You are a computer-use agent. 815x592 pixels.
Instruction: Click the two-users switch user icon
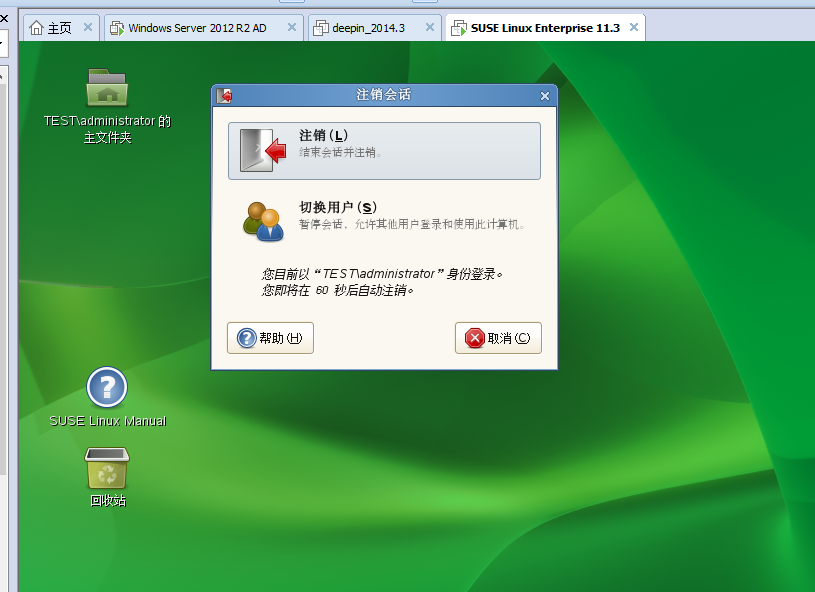click(x=264, y=221)
